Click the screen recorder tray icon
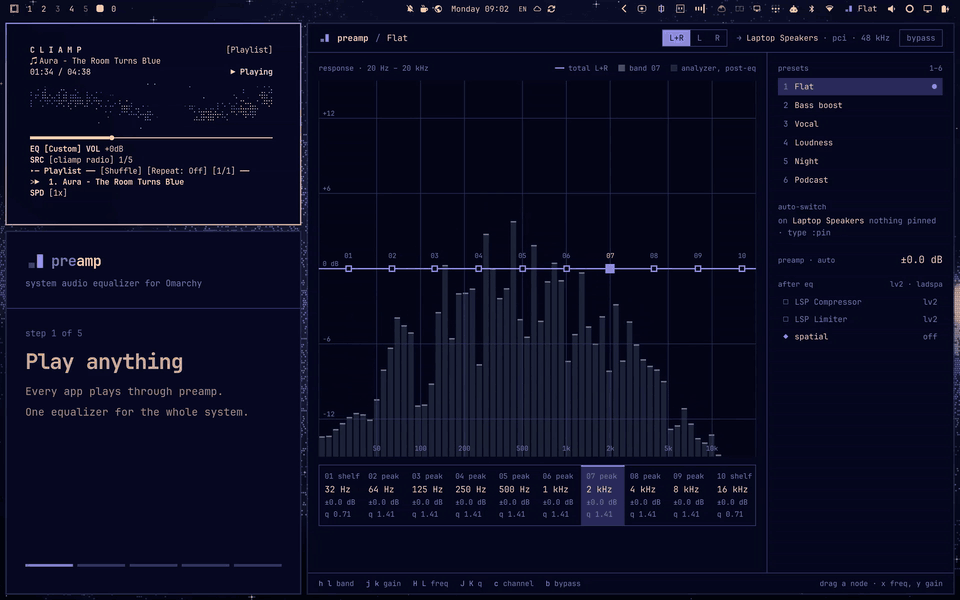The height and width of the screenshot is (600, 960). (642, 9)
